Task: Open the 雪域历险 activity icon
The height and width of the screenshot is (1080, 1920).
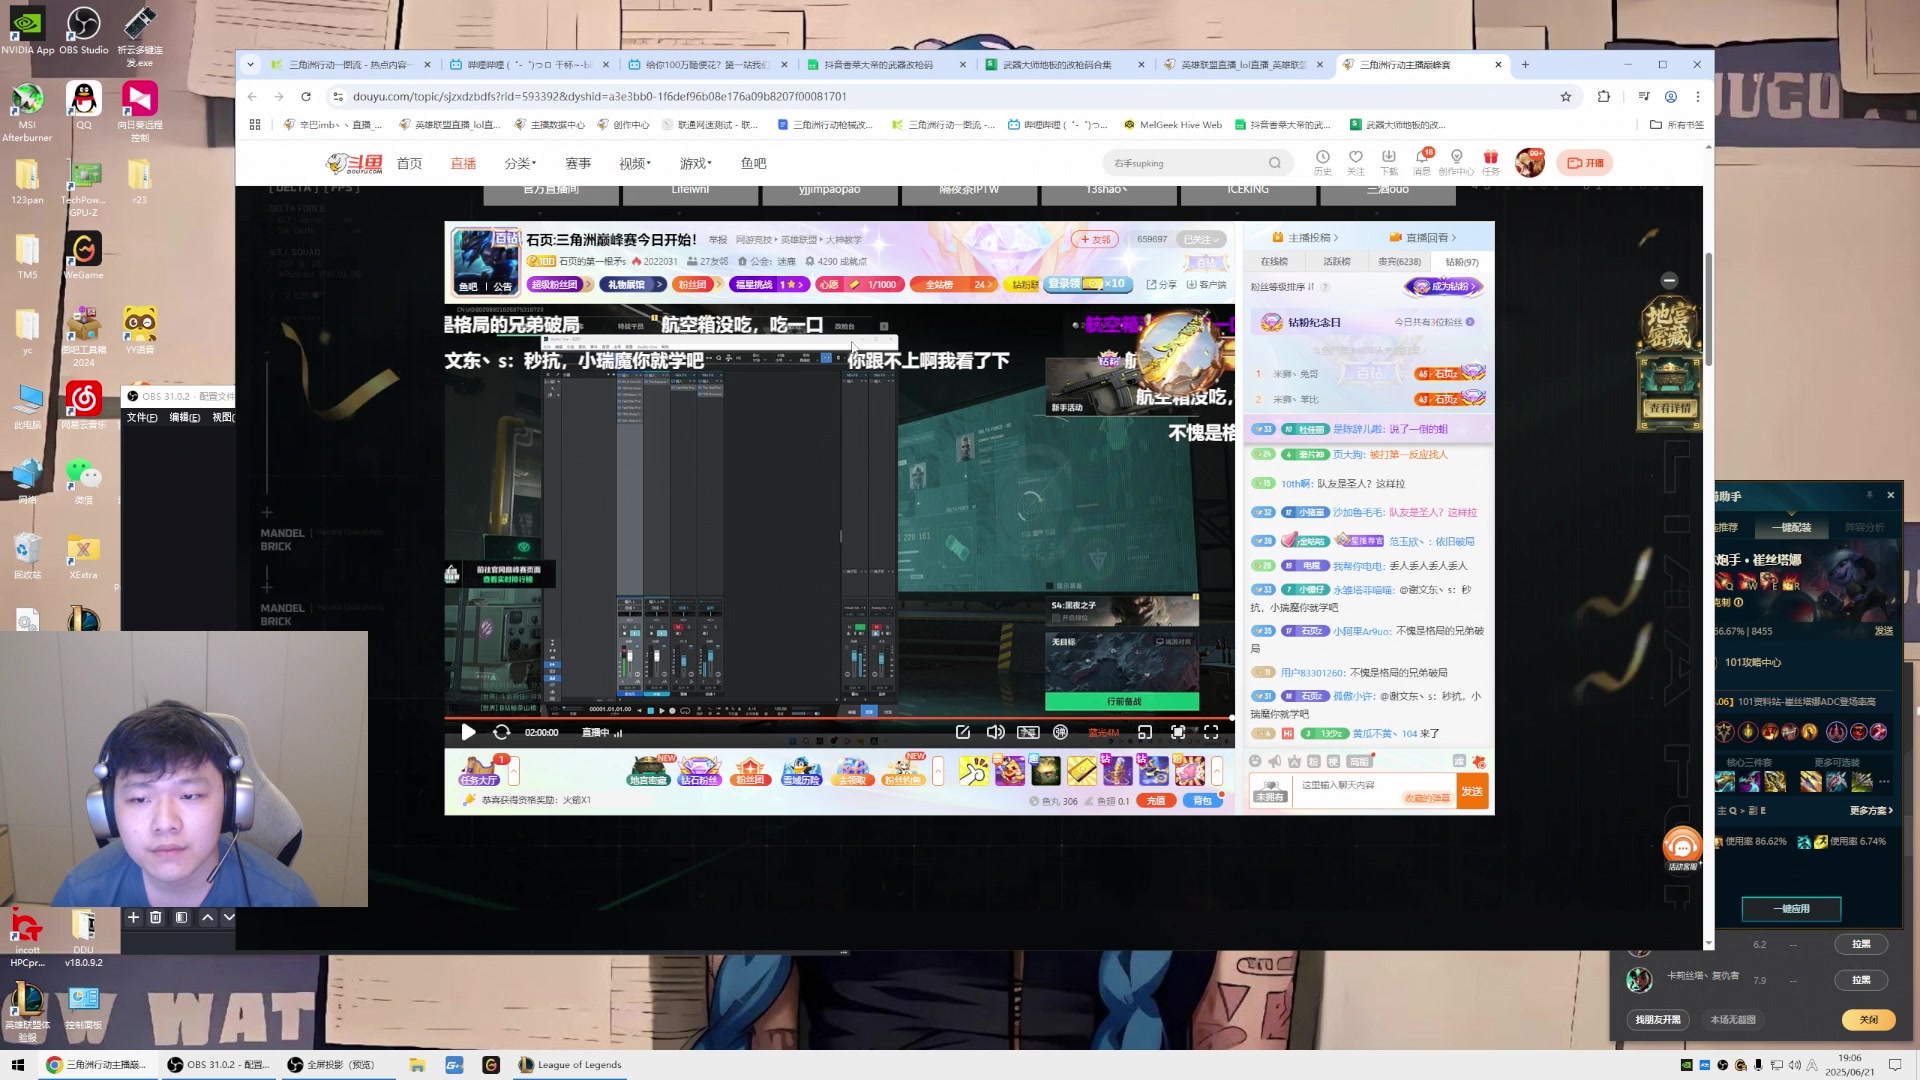Action: 801,771
